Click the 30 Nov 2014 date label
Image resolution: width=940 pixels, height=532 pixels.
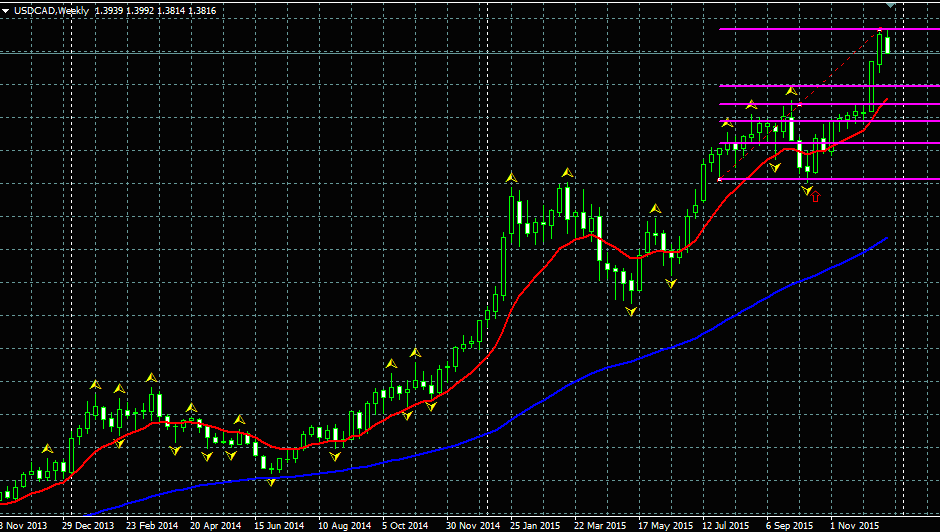pos(473,525)
